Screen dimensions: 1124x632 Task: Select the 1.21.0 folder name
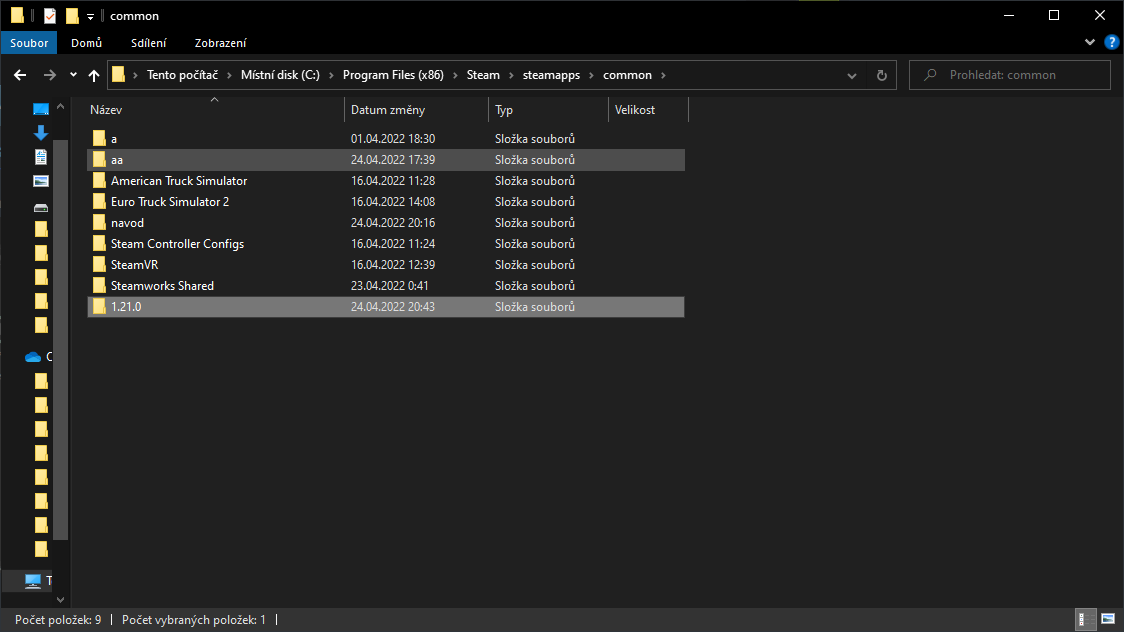(x=126, y=307)
